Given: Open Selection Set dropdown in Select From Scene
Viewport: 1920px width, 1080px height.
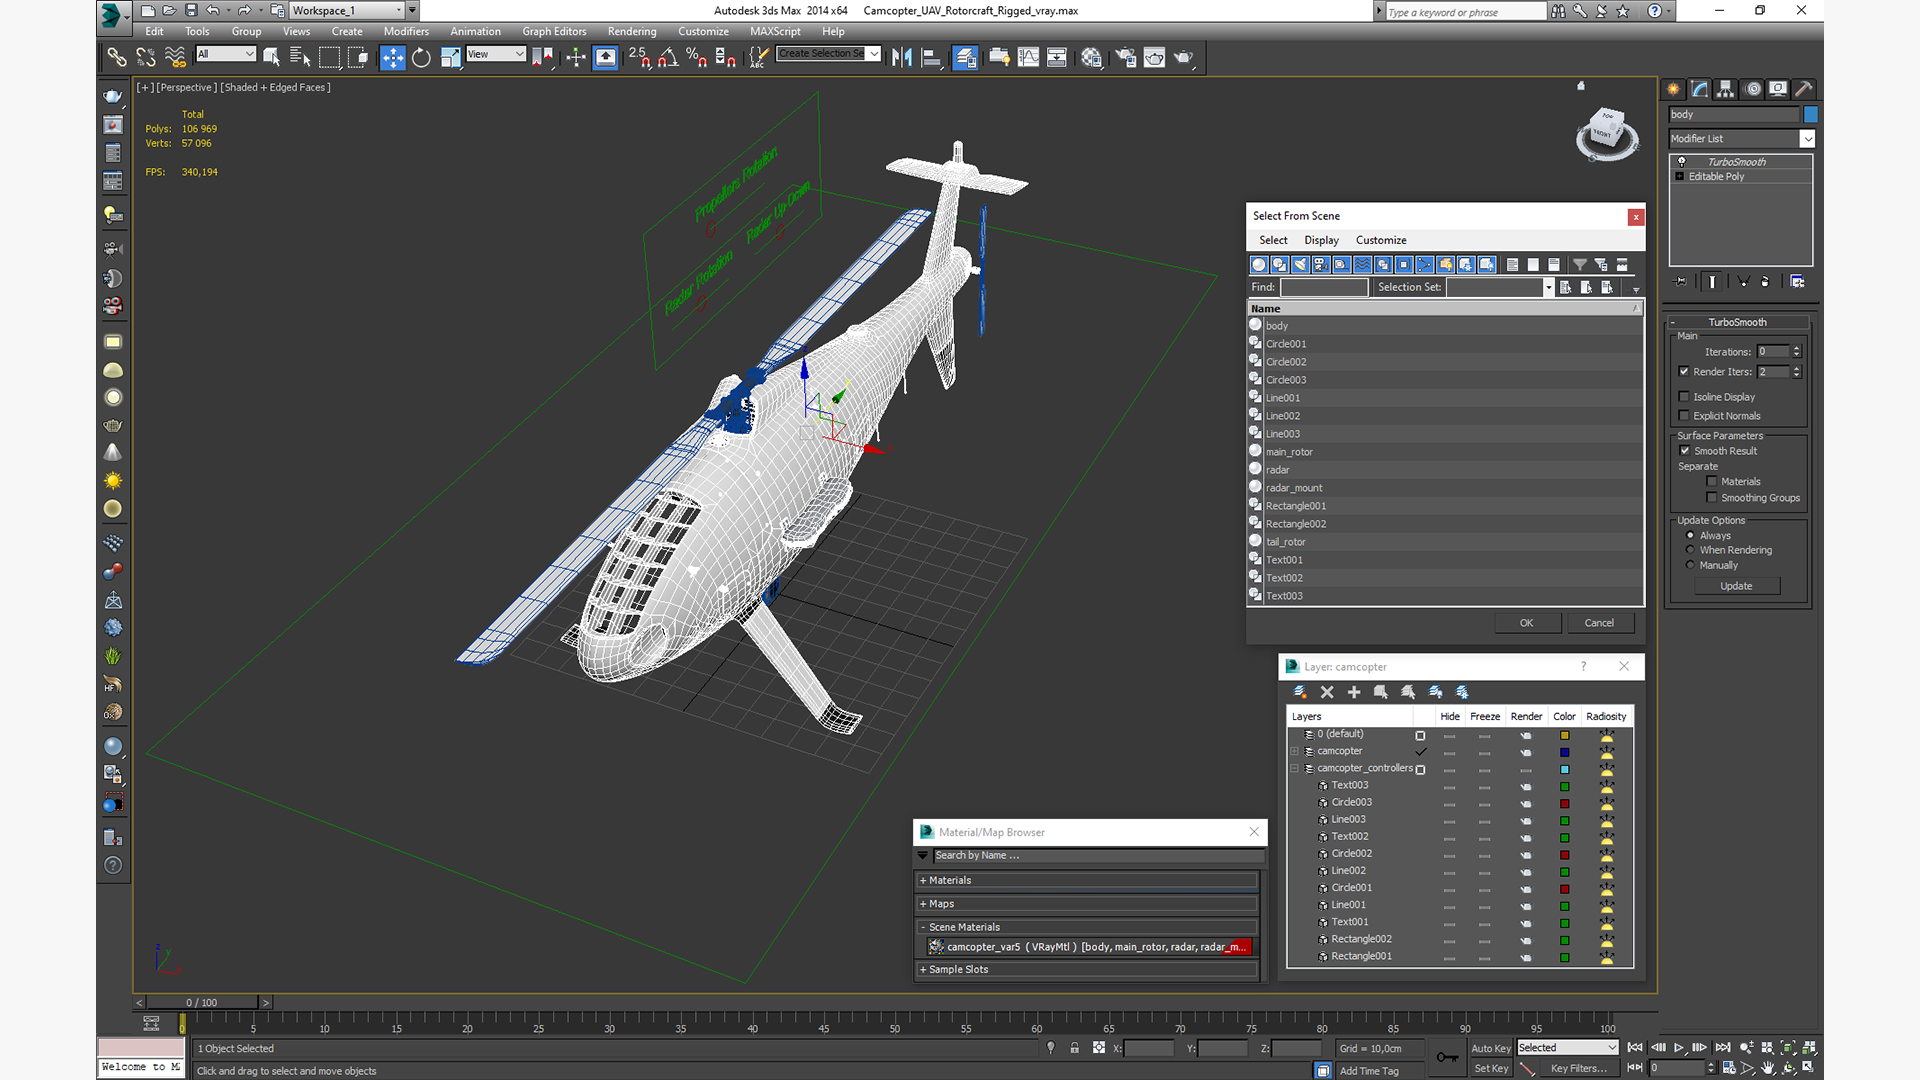Looking at the screenshot, I should tap(1548, 288).
